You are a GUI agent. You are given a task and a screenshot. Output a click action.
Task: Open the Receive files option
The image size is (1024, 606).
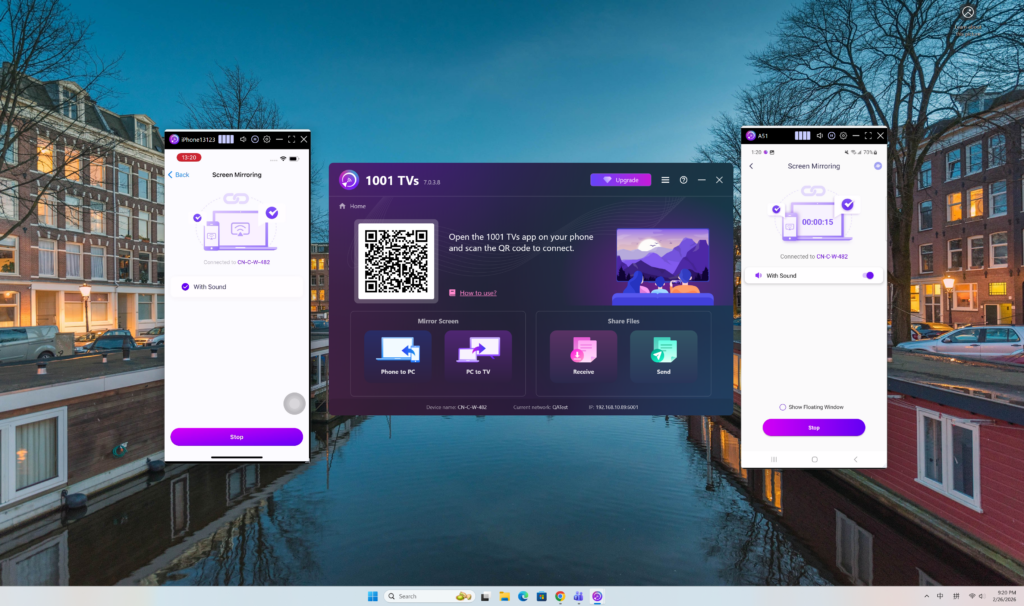583,352
